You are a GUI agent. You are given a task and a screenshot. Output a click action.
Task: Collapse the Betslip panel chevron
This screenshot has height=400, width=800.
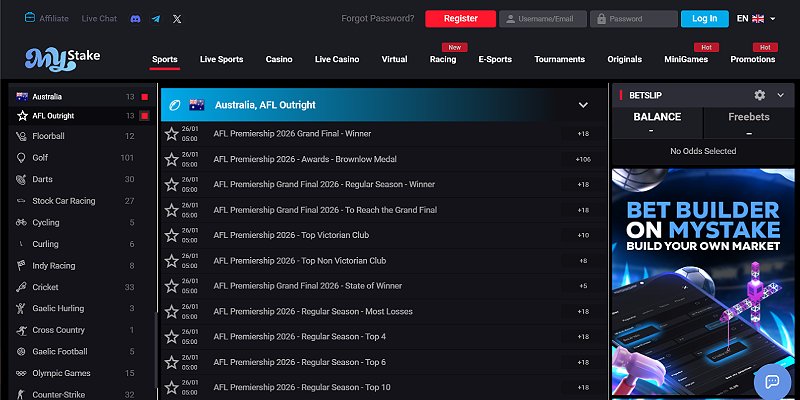[781, 95]
